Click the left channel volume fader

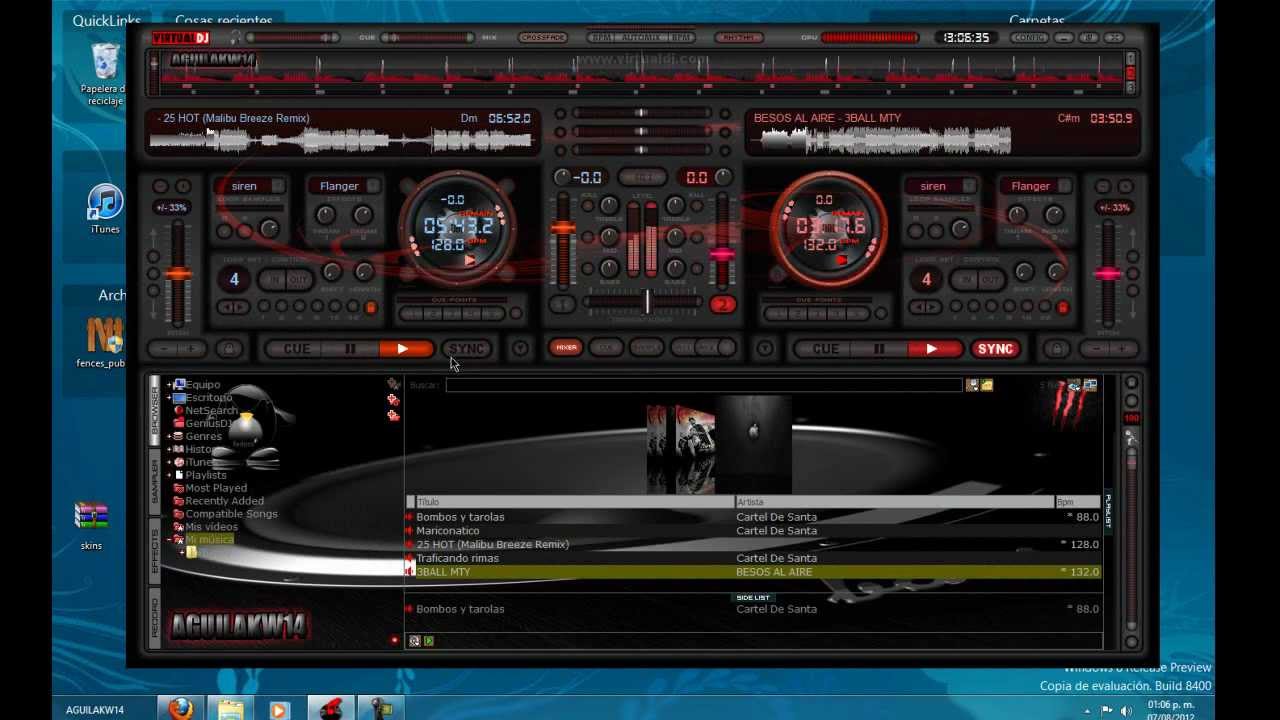563,228
